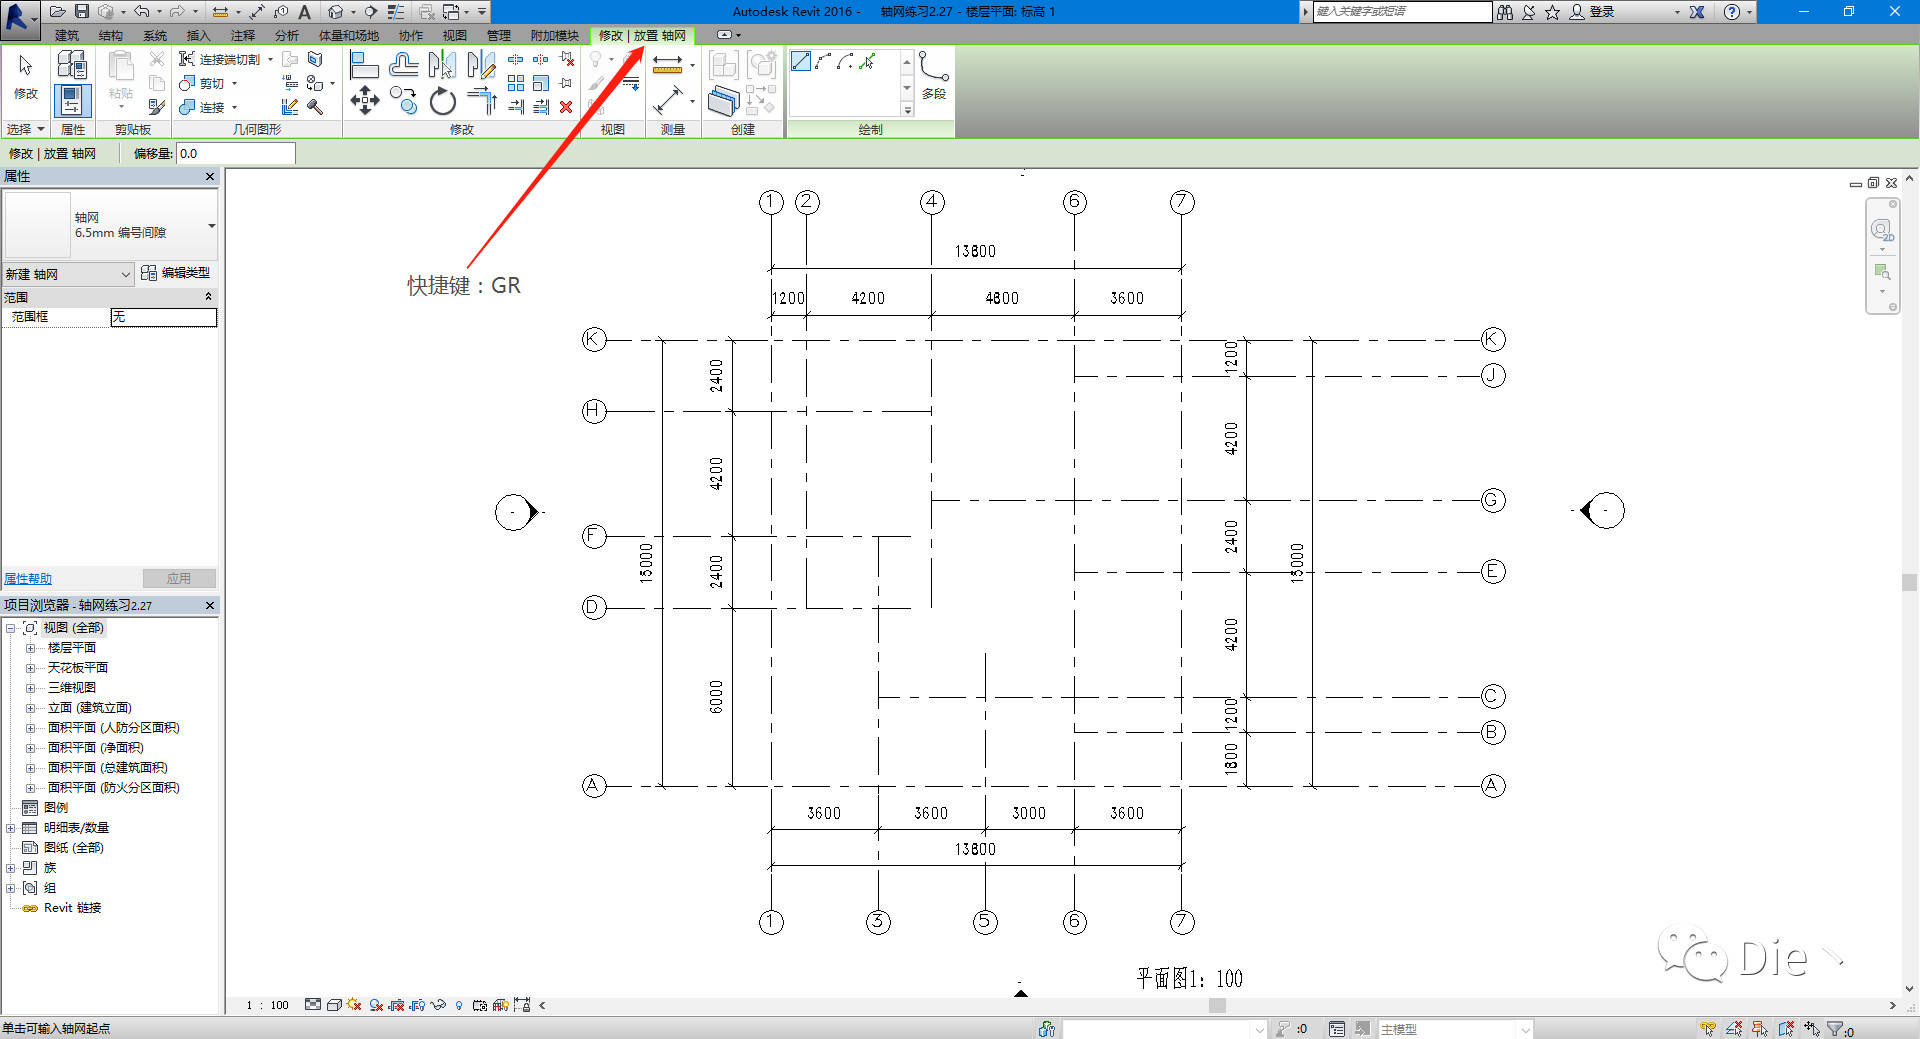Activate the Move tool
1920x1039 pixels.
tap(365, 101)
